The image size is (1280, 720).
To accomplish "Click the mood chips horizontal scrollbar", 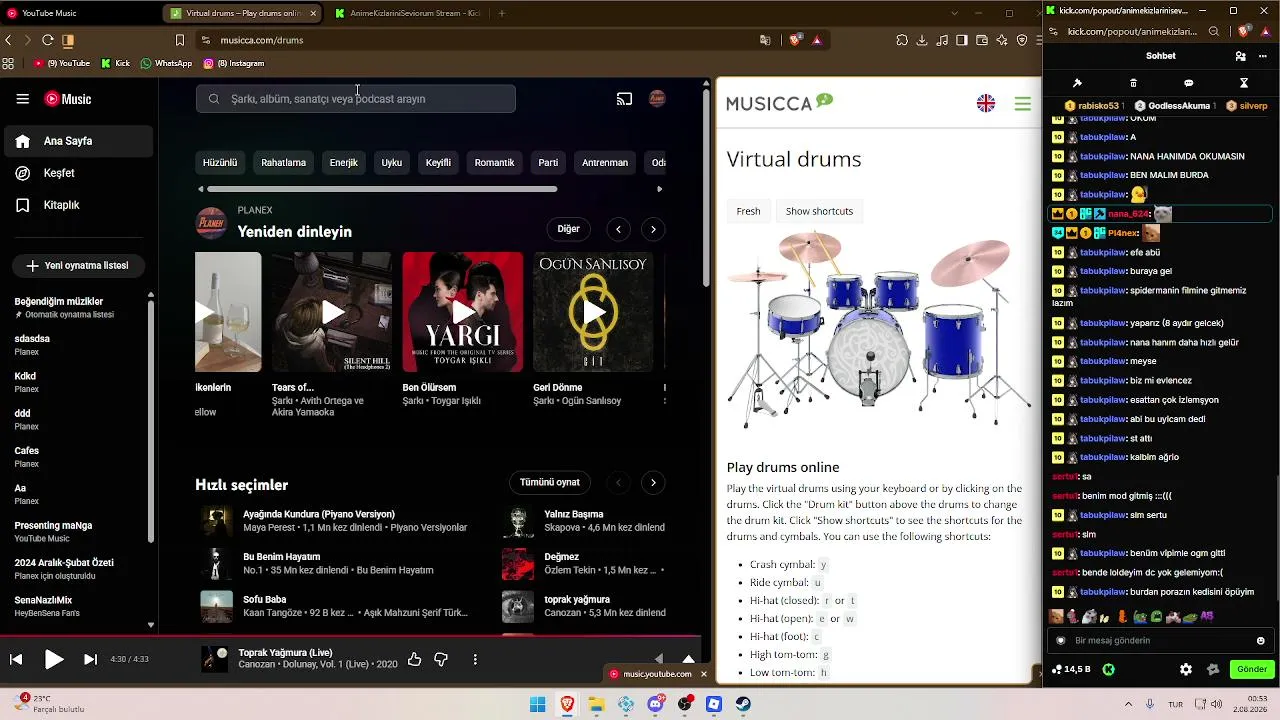I will tap(382, 189).
